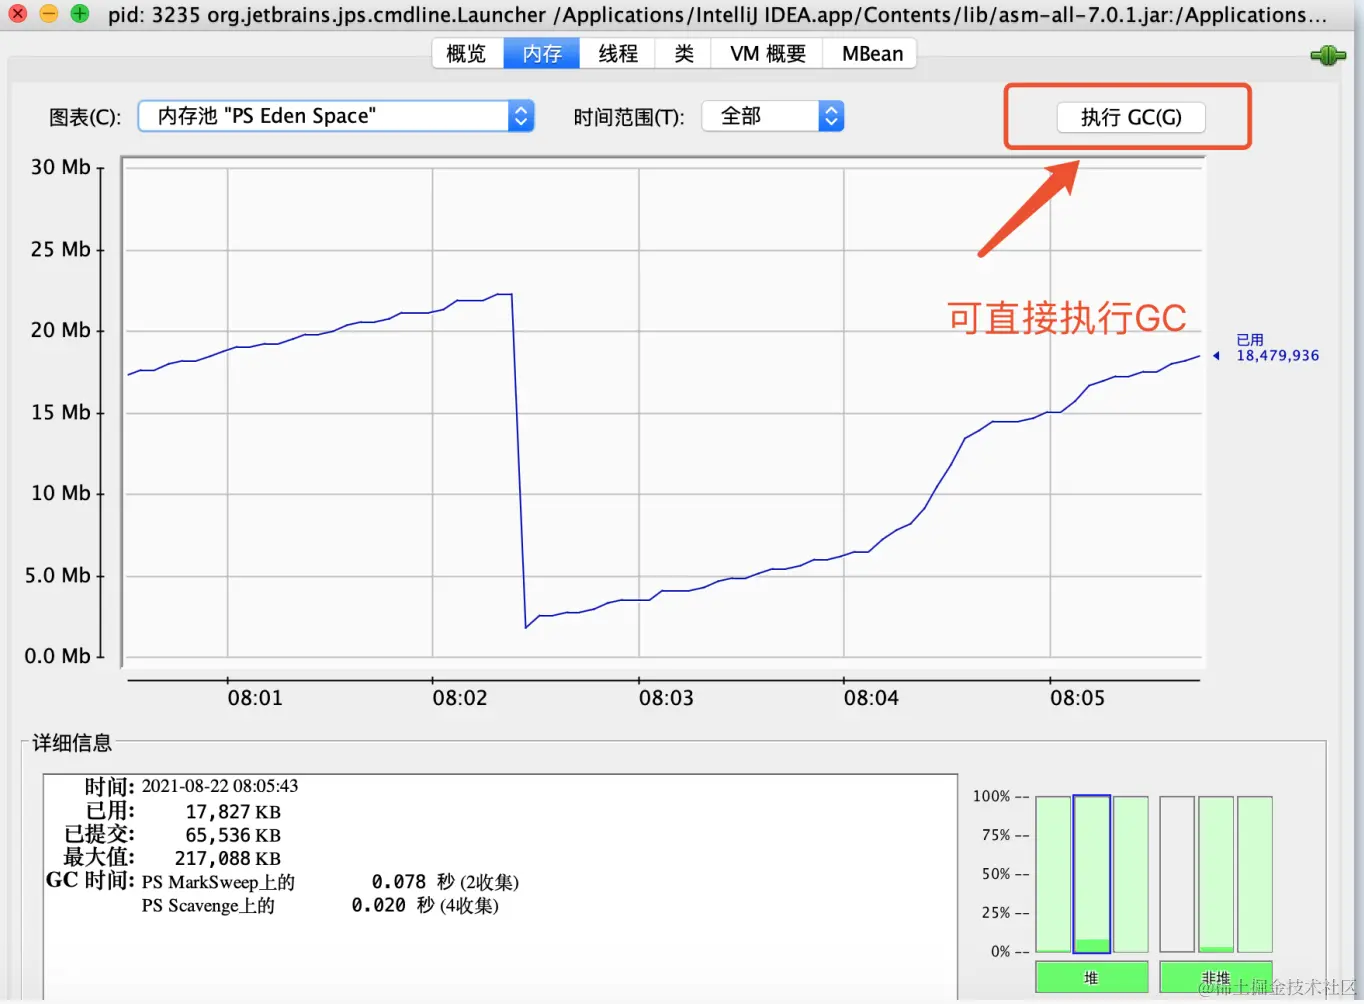Go to the 类 tab

coord(684,54)
